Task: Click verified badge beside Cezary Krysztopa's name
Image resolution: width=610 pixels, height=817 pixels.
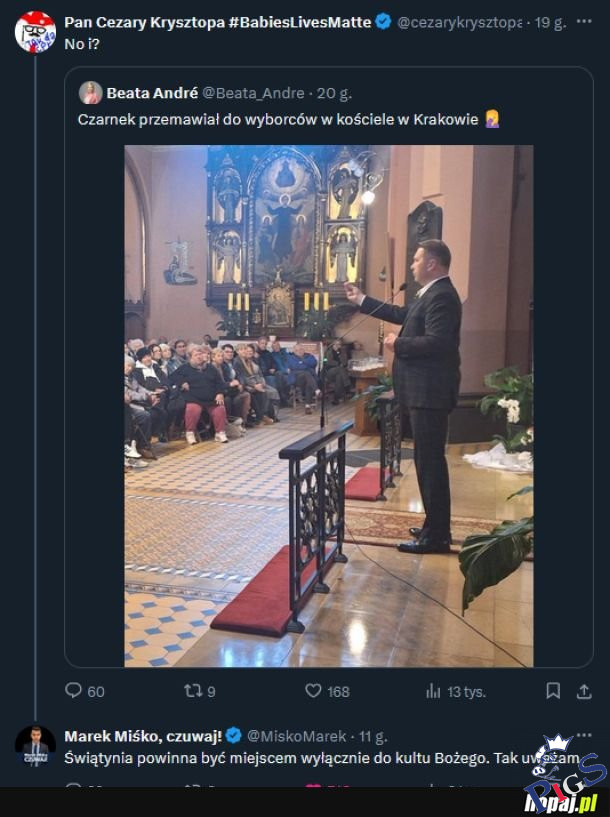Action: pos(383,22)
